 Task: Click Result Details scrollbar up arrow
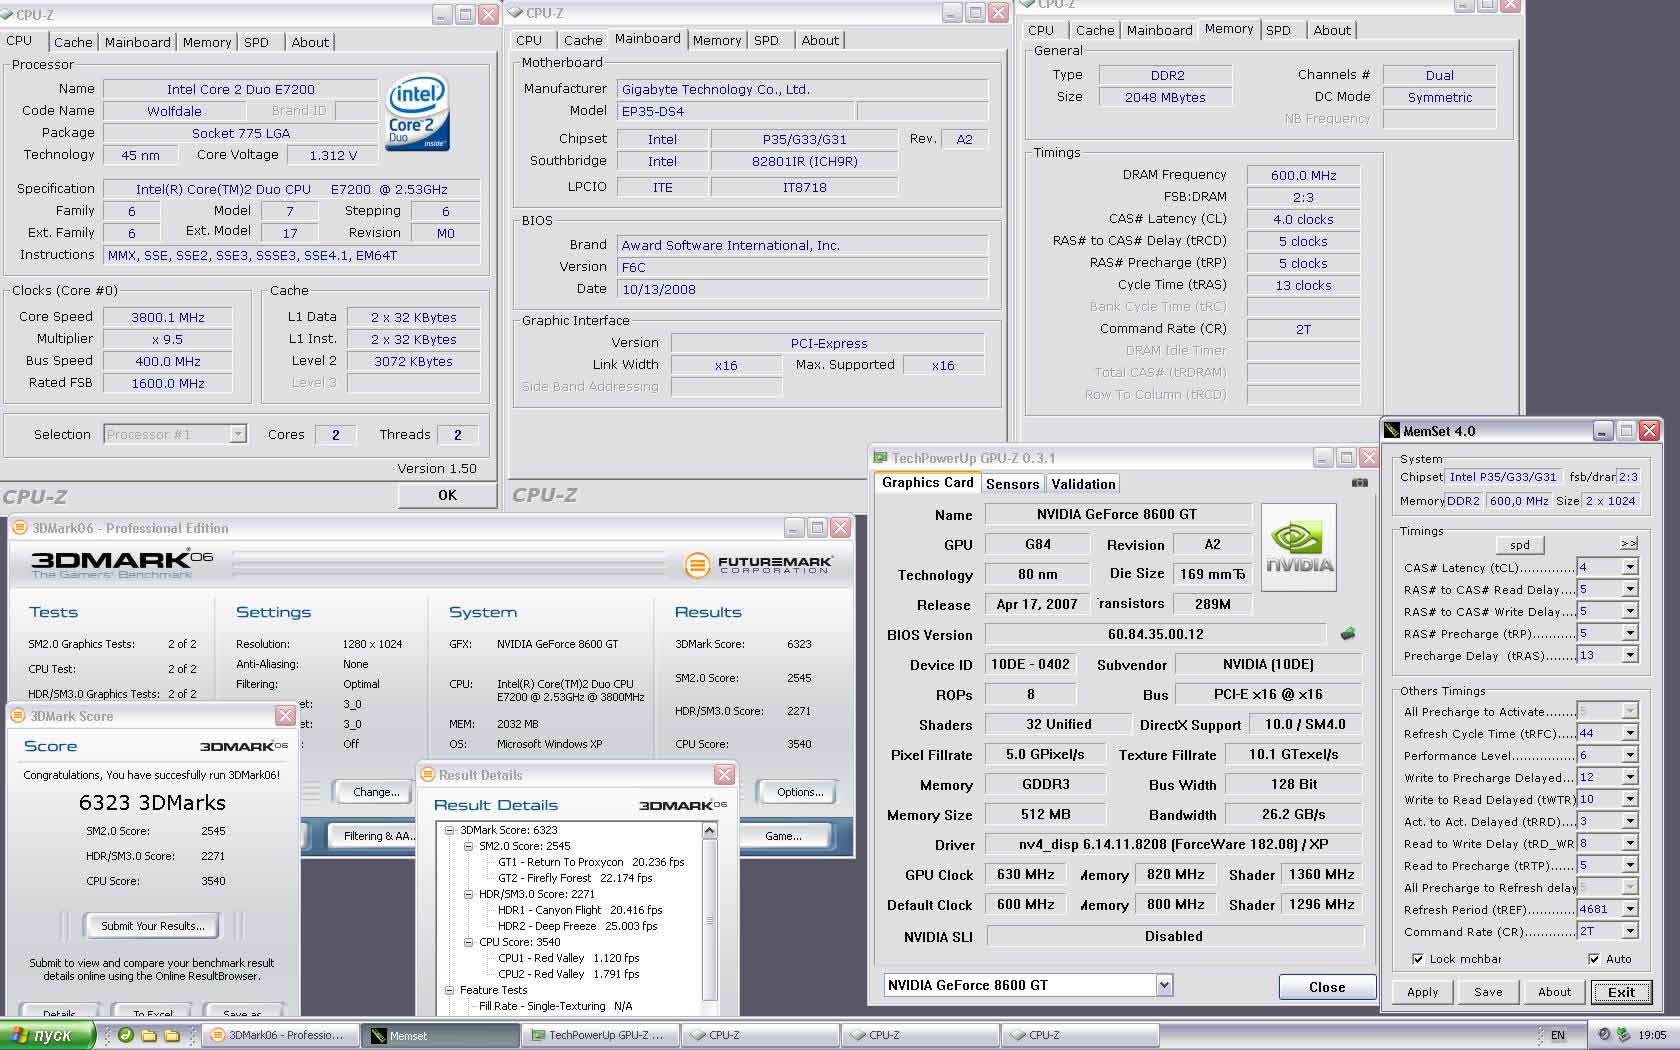click(x=710, y=830)
